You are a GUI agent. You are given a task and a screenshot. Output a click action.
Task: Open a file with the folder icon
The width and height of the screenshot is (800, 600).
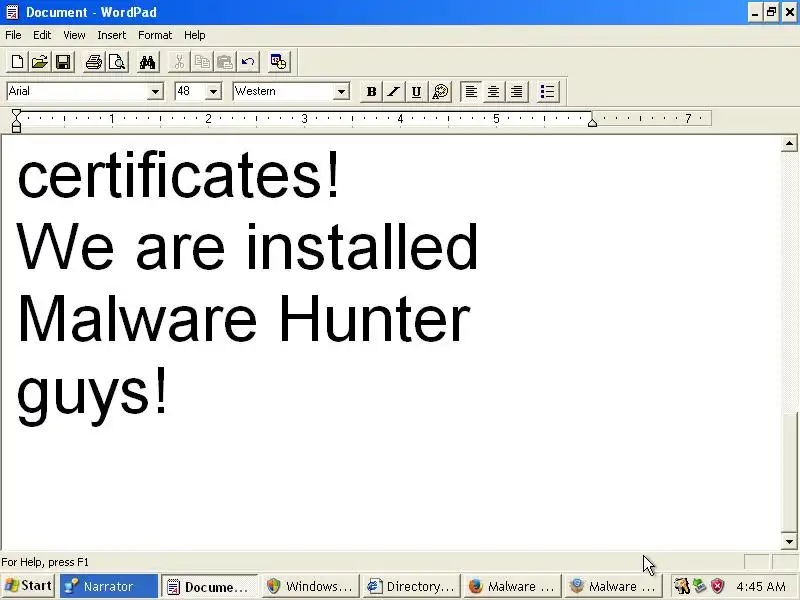40,62
